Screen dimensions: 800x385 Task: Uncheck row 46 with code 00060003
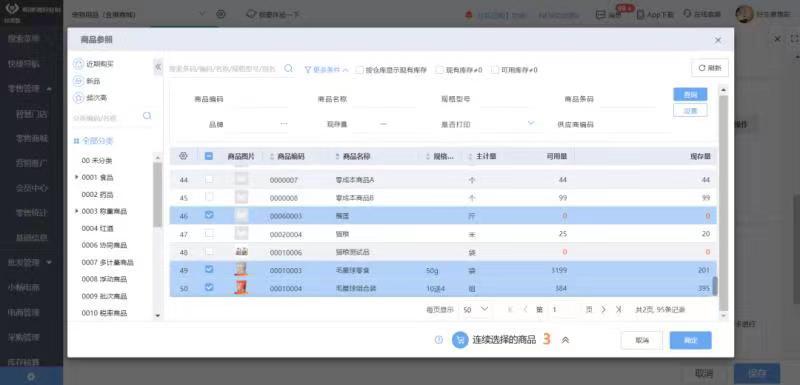[x=209, y=215]
